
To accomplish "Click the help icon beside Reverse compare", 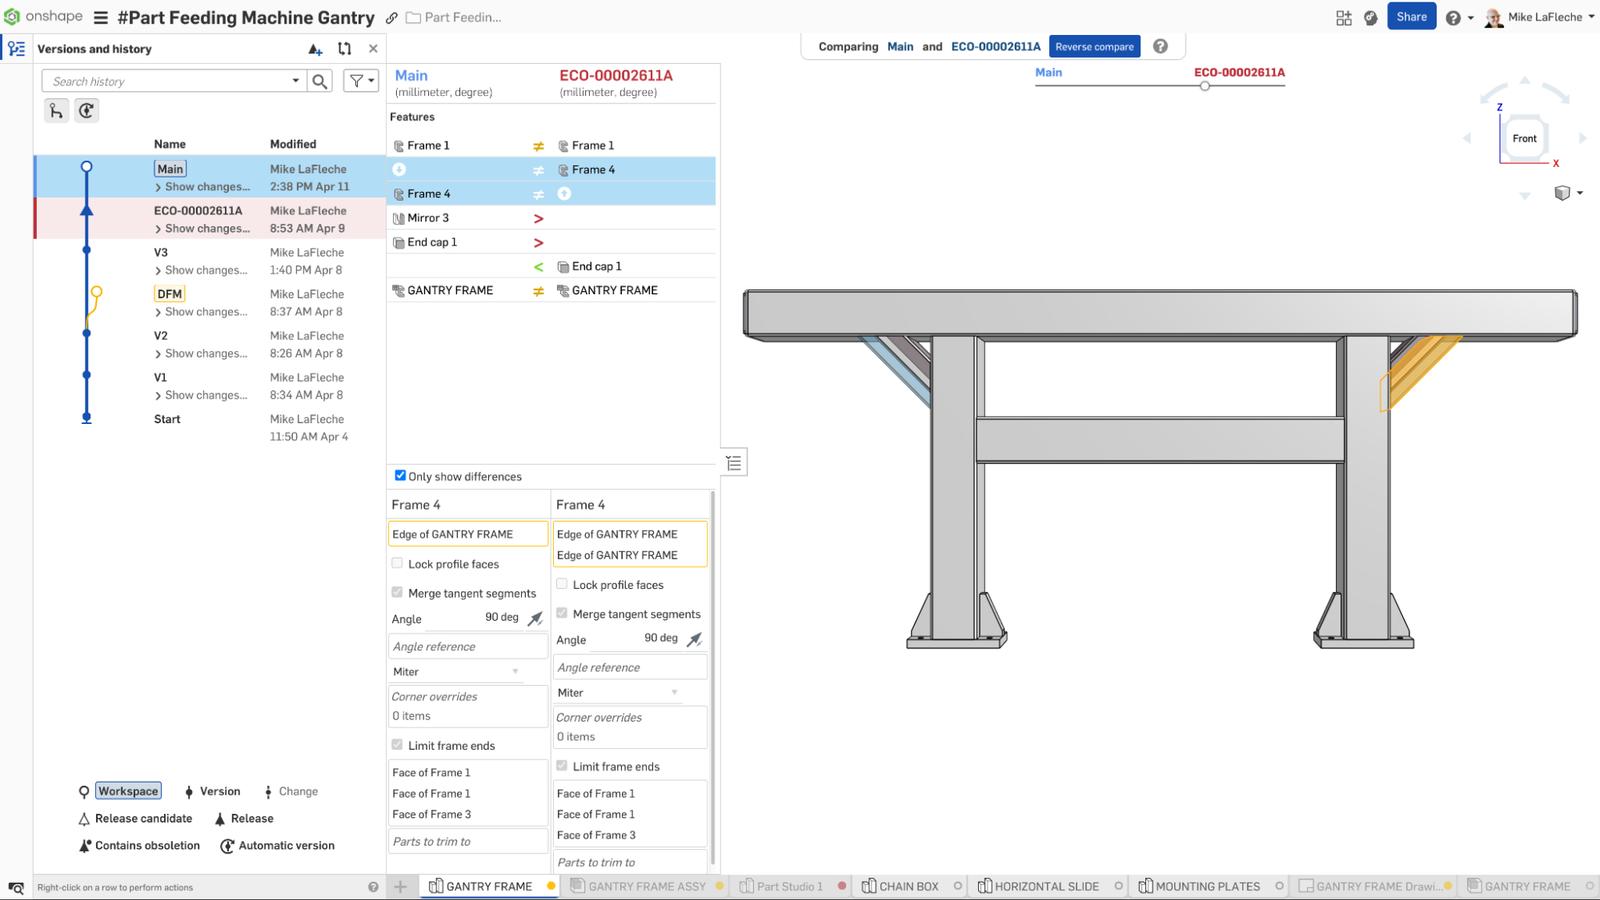I will (x=1160, y=46).
